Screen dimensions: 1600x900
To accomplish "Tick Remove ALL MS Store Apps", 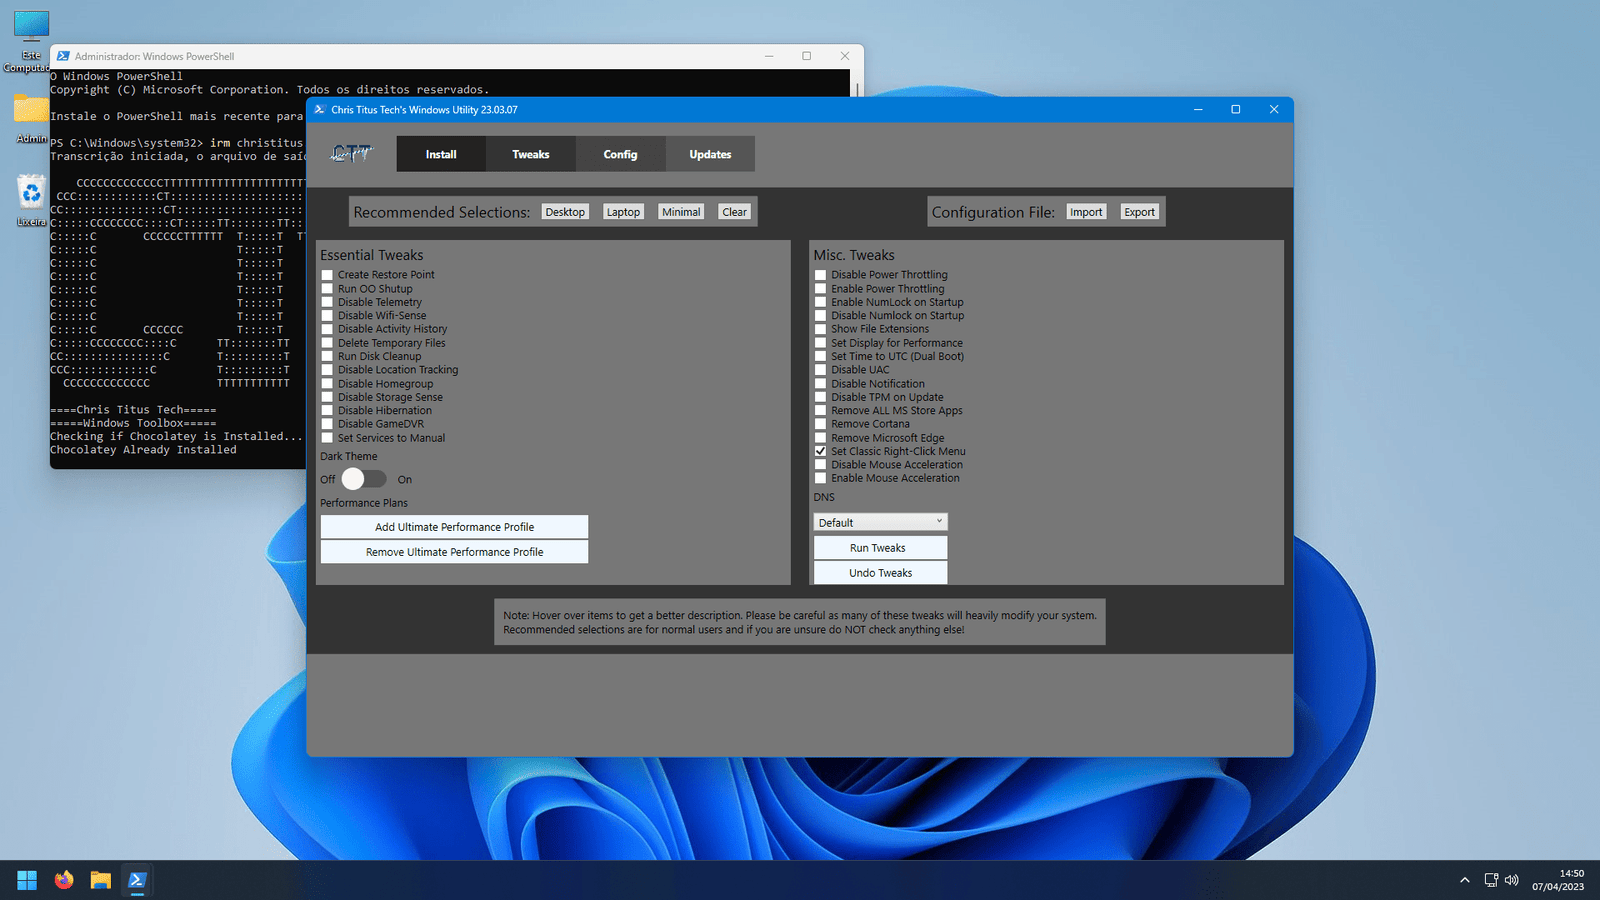I will point(821,411).
